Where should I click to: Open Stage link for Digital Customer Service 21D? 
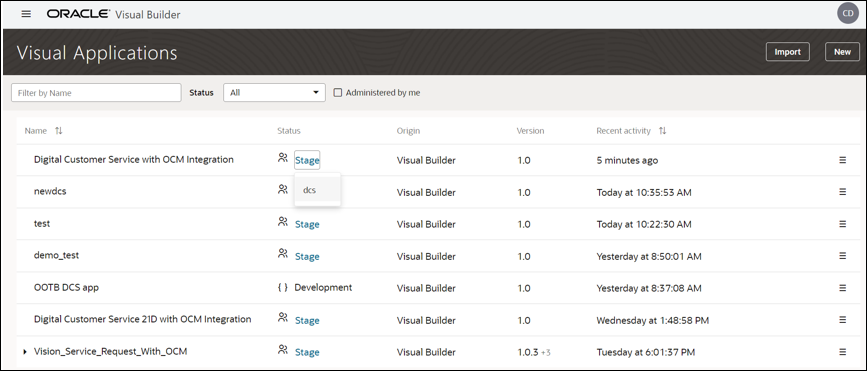point(307,321)
